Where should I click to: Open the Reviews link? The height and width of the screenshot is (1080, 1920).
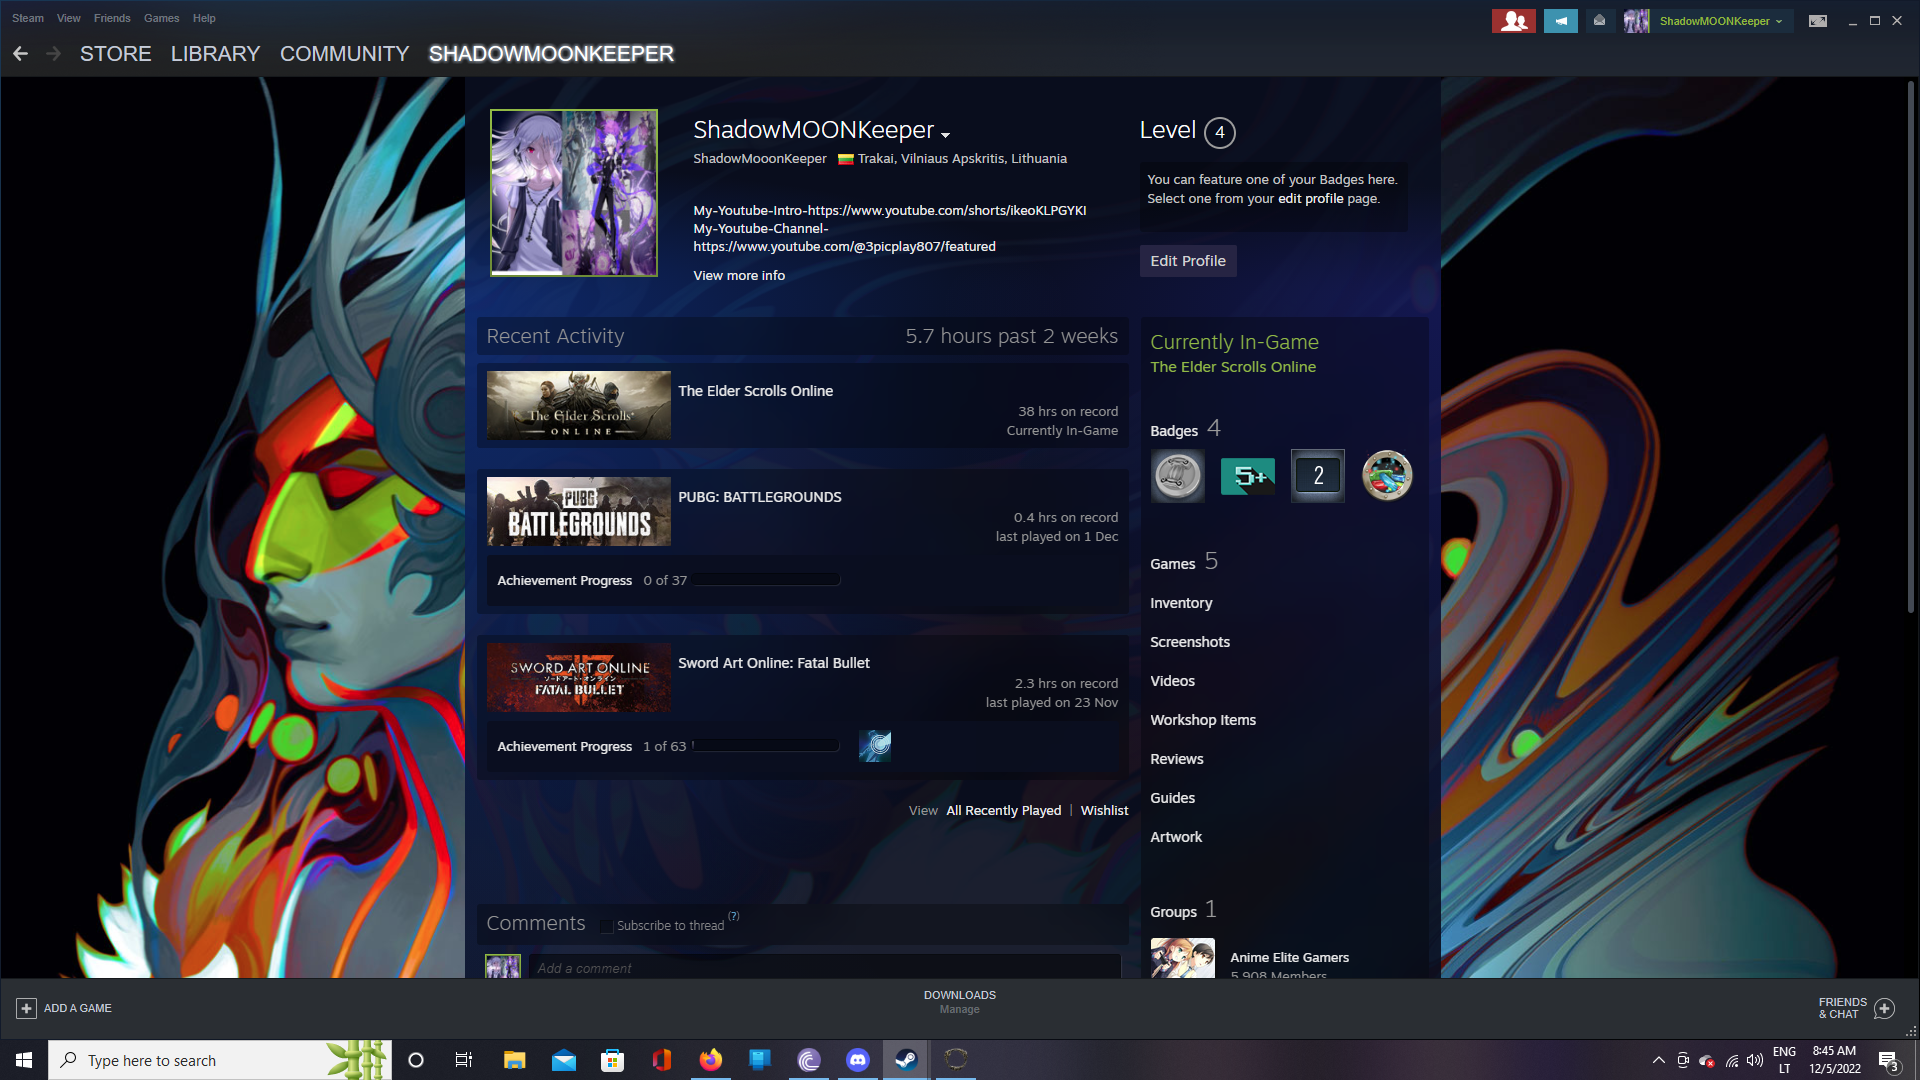[1177, 759]
